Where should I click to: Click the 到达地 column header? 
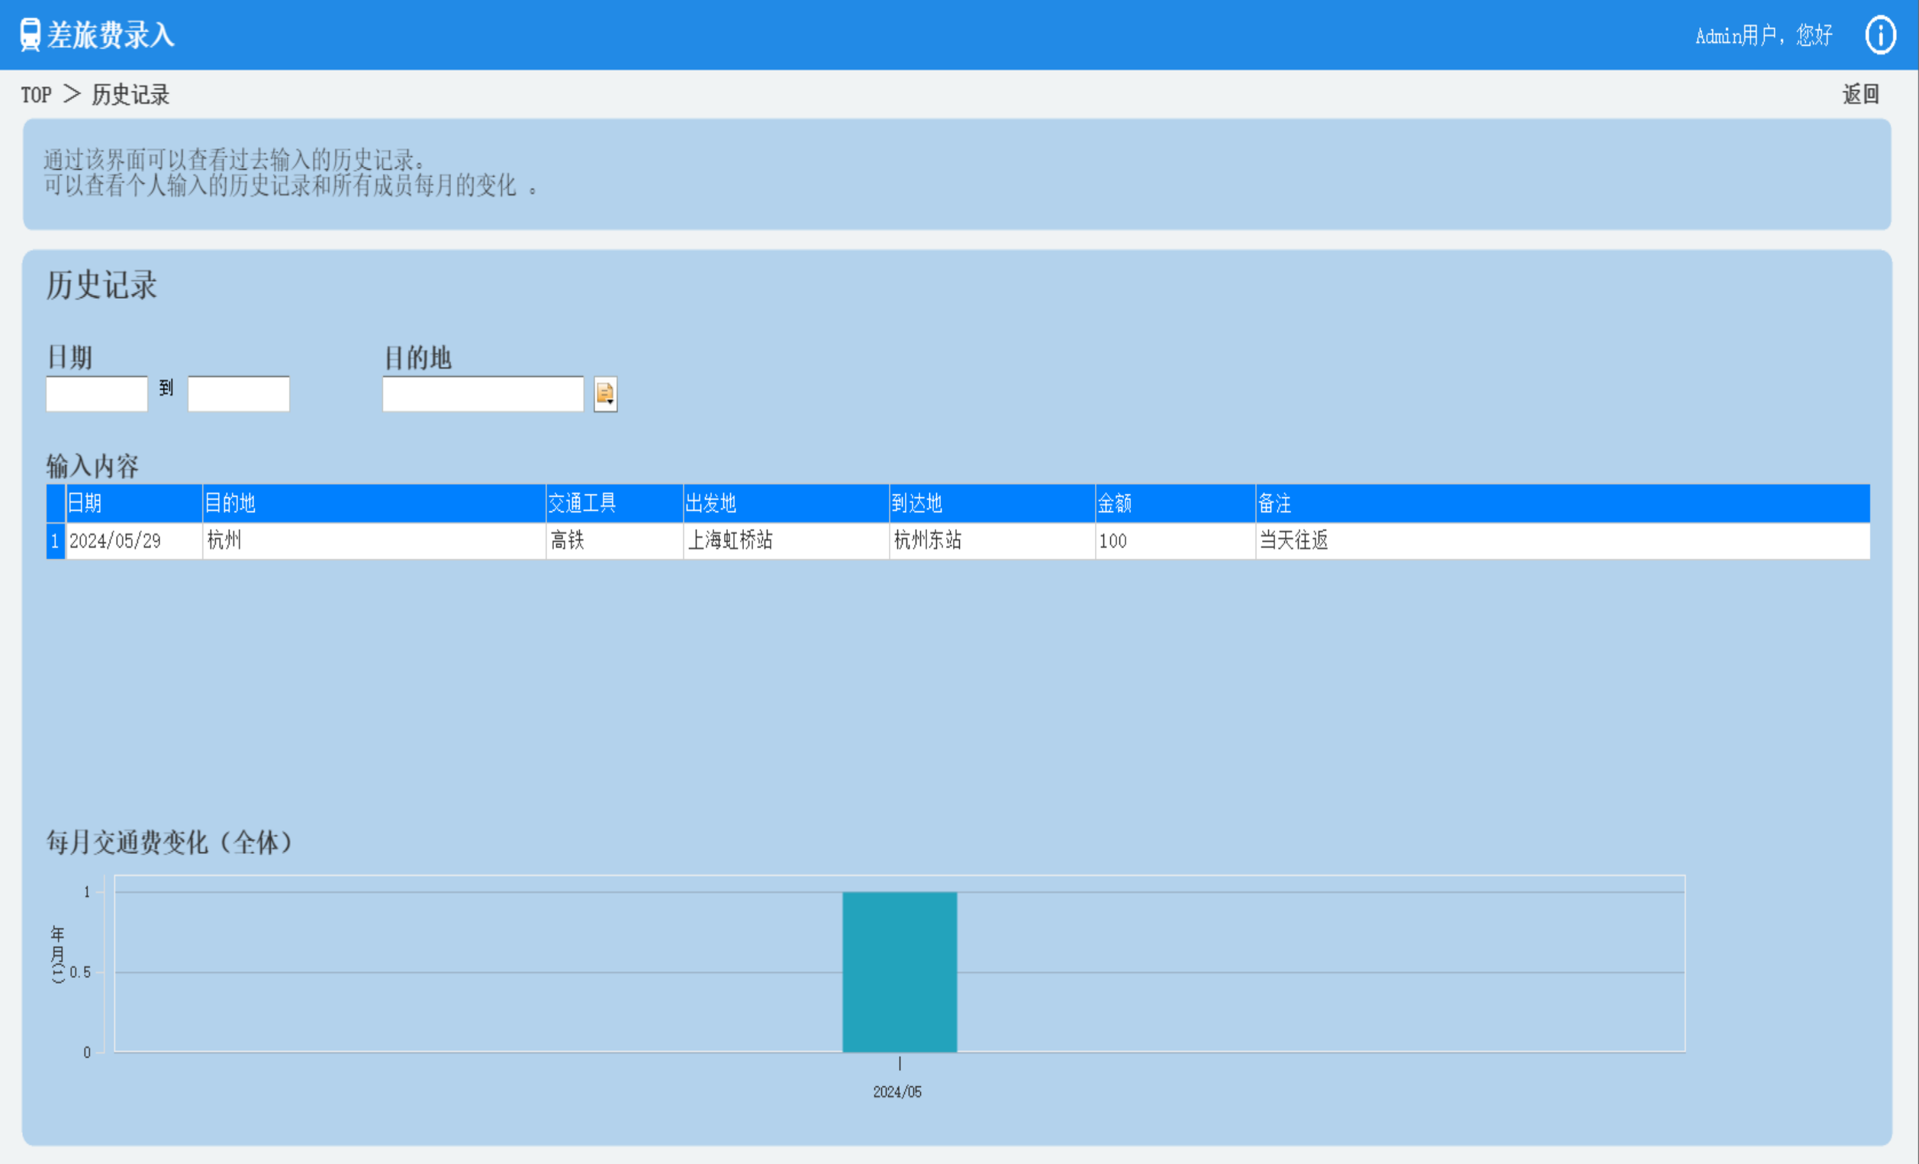(991, 503)
